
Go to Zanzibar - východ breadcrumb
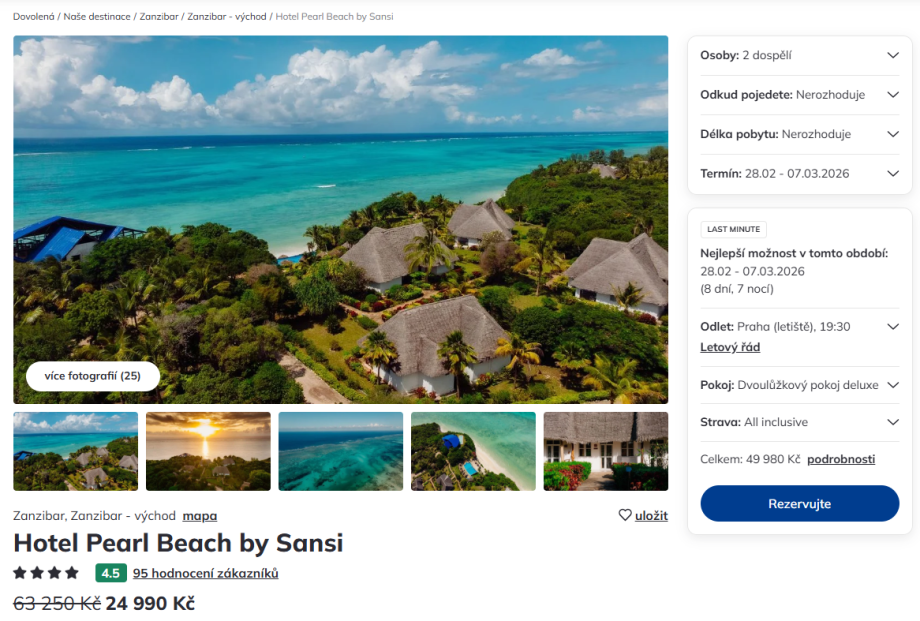coord(227,17)
